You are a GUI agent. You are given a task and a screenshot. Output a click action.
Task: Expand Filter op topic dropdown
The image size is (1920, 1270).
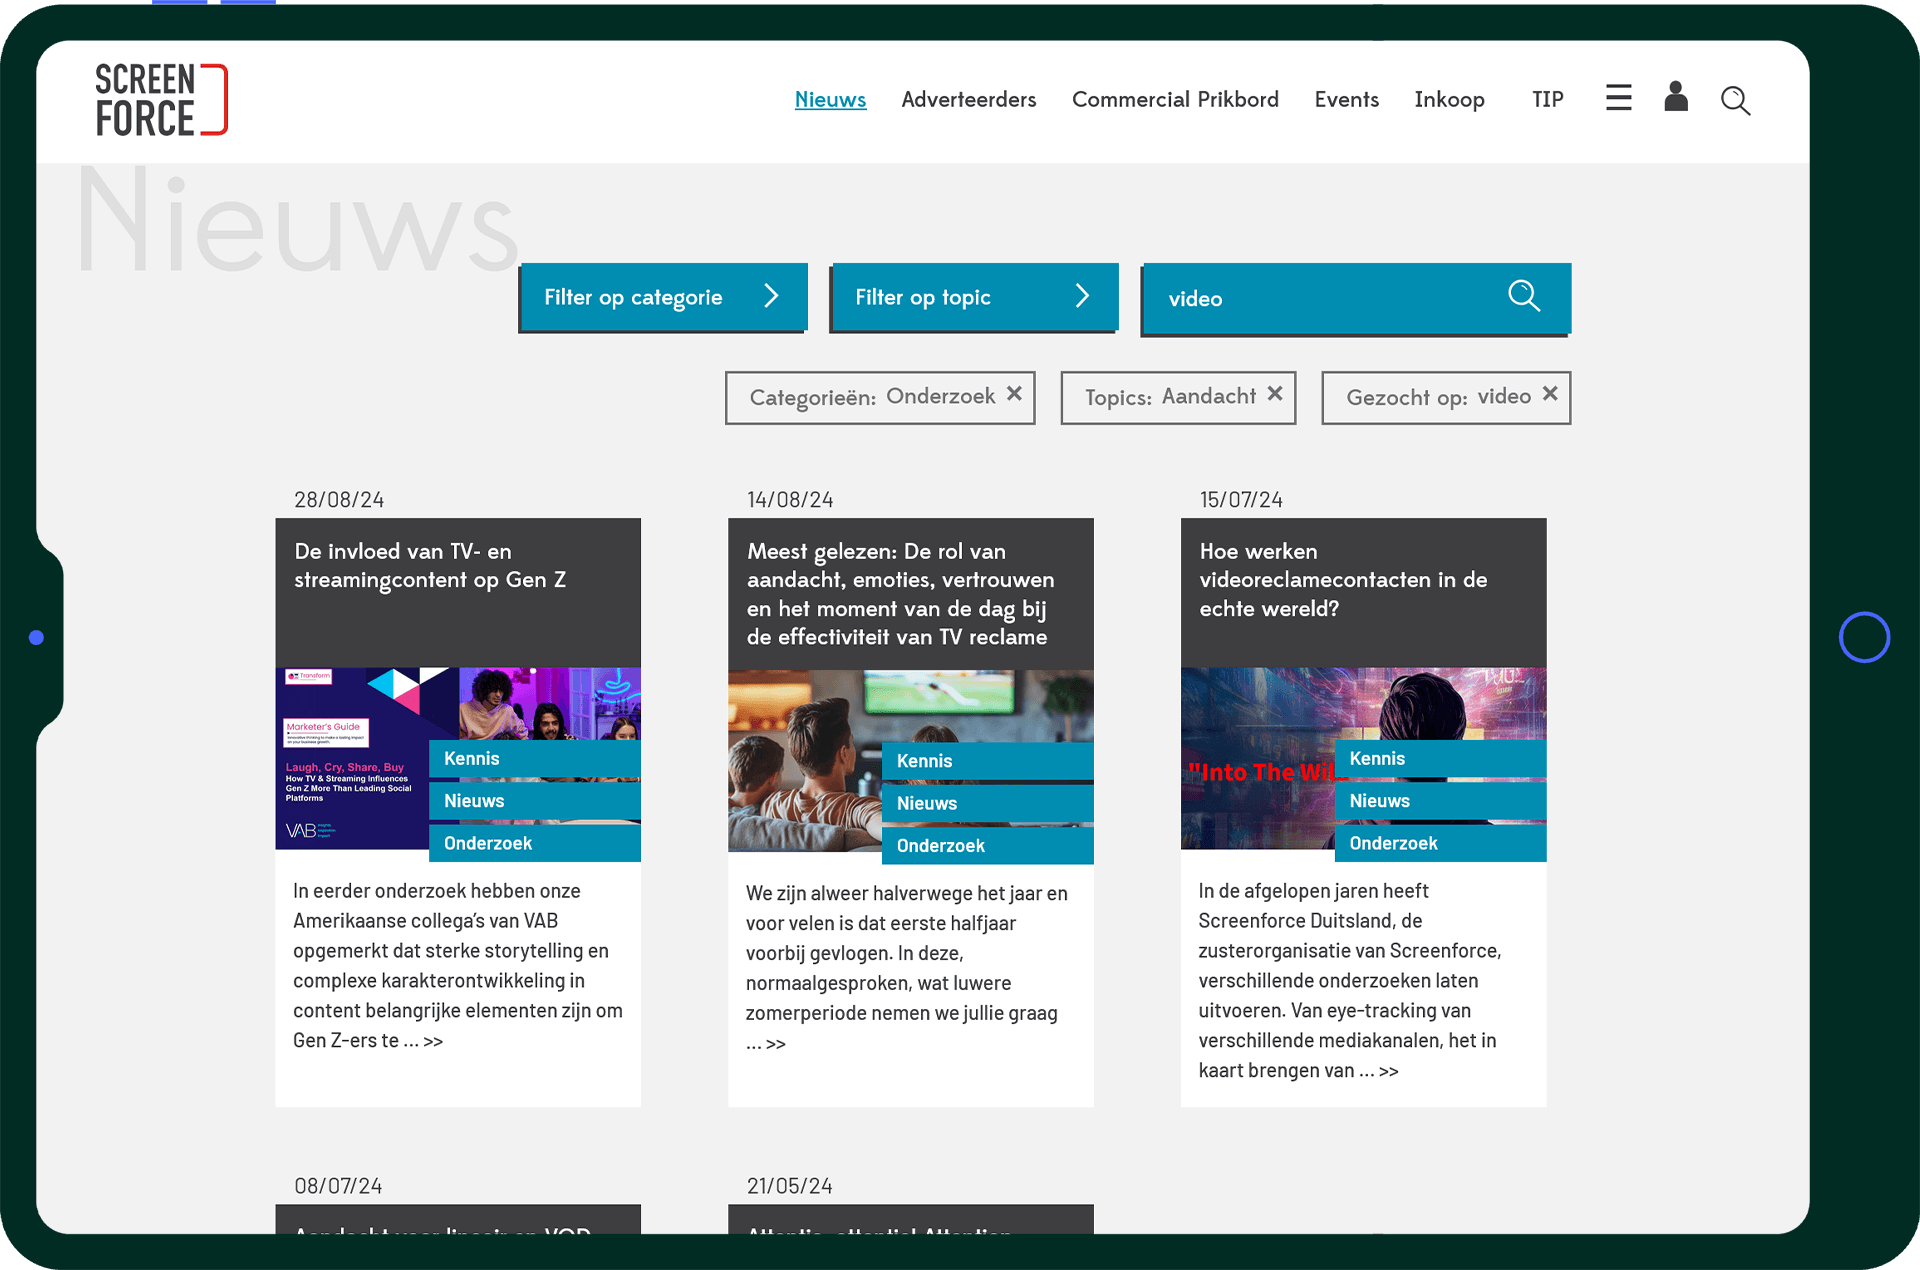pos(973,297)
